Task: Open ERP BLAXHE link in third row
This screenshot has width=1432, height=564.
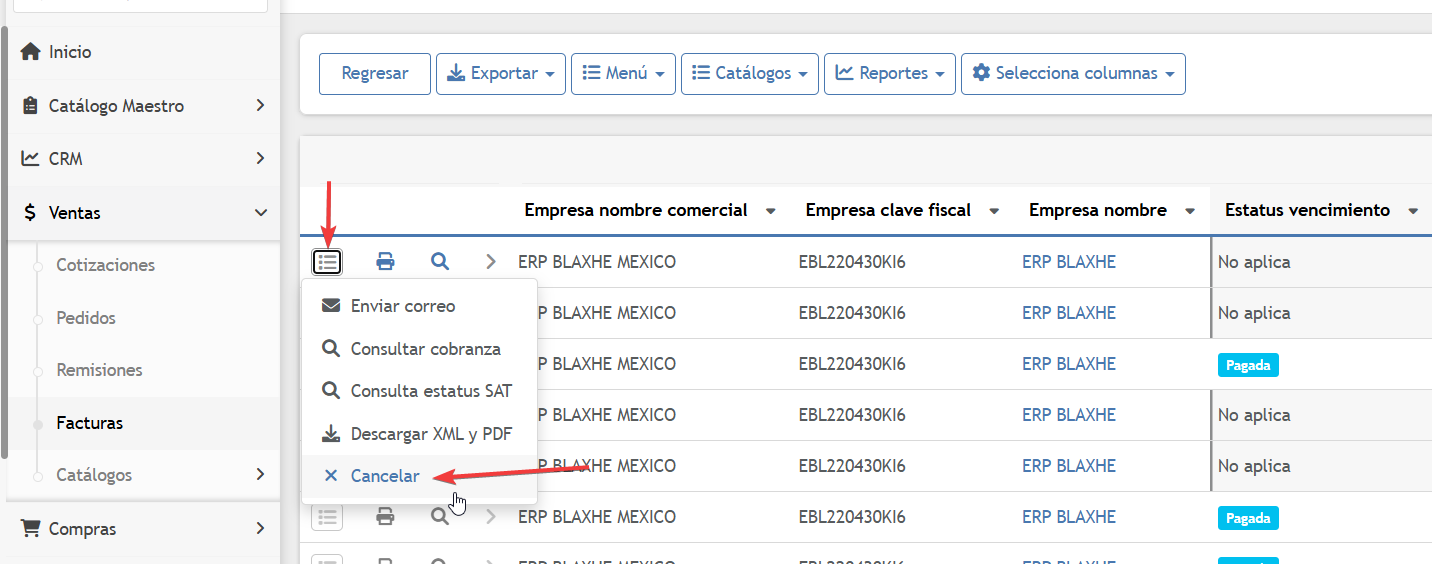Action: tap(1069, 364)
